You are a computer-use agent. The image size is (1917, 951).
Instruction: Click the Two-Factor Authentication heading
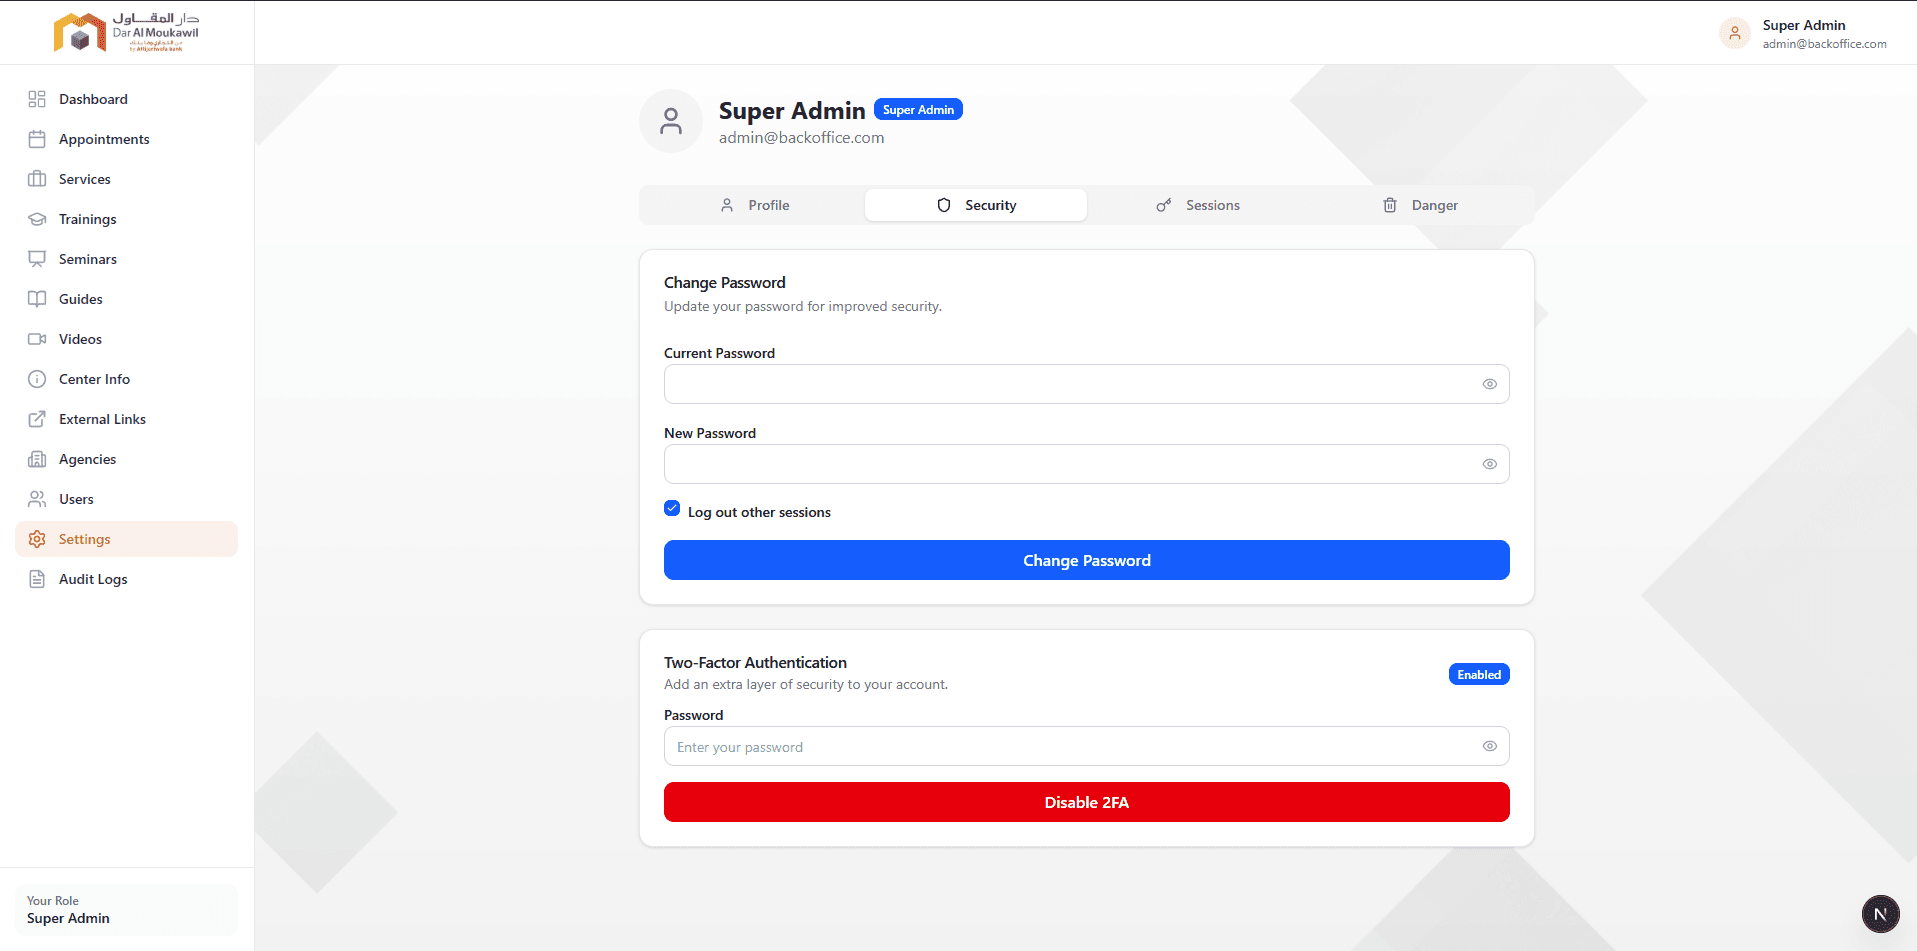click(755, 663)
